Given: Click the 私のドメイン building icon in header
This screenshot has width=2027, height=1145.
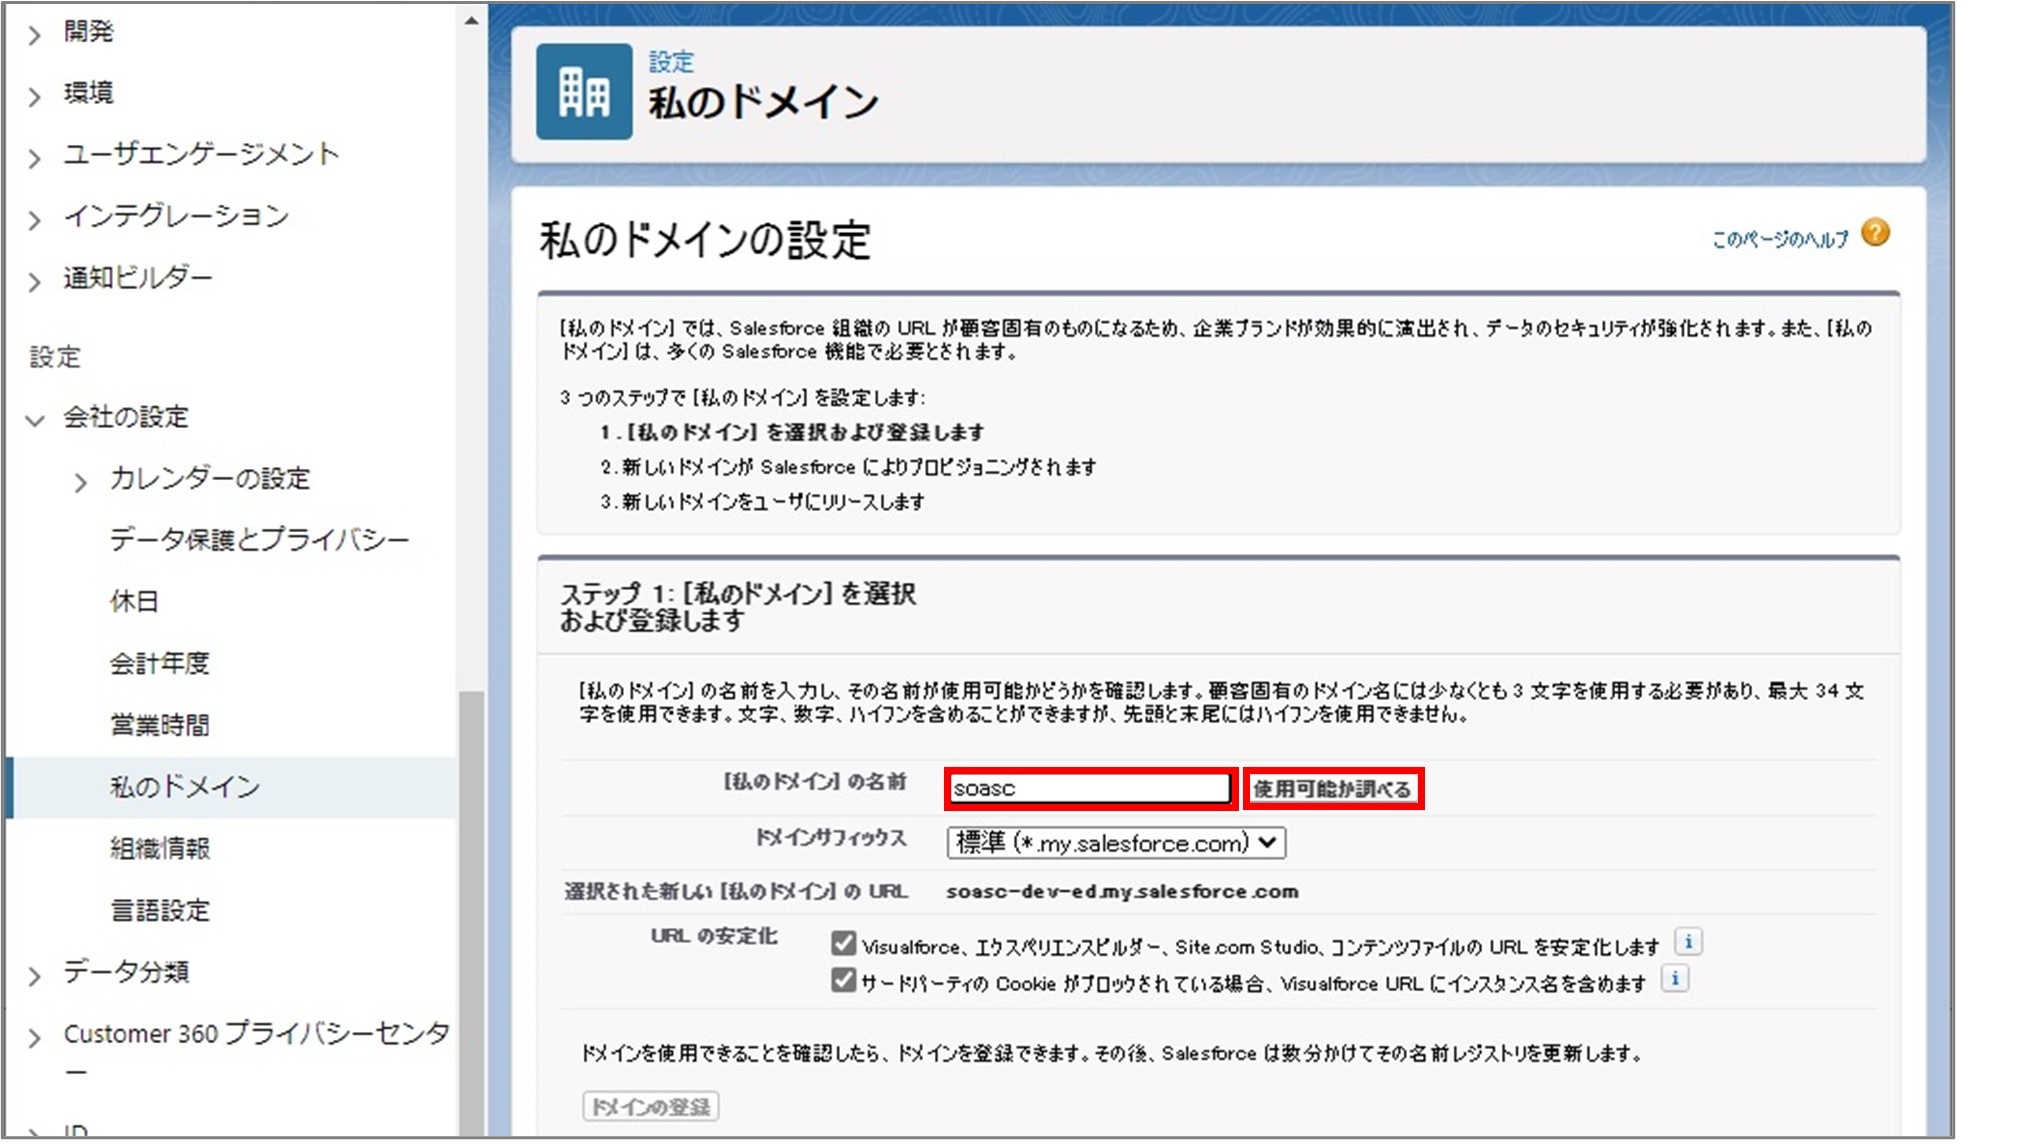Looking at the screenshot, I should pyautogui.click(x=584, y=92).
